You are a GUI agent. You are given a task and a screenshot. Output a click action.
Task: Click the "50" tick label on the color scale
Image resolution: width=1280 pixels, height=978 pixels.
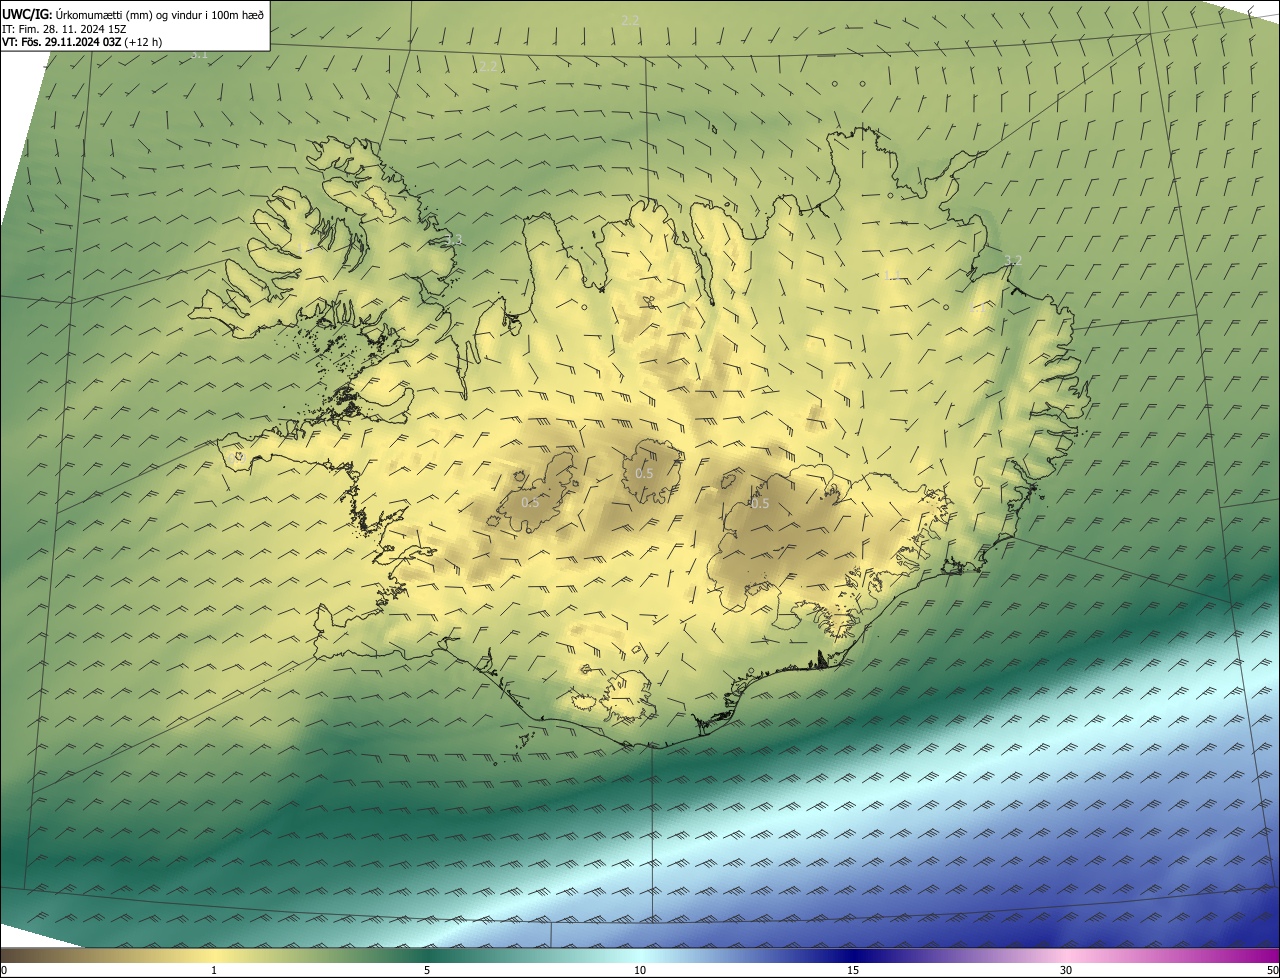pyautogui.click(x=1272, y=970)
